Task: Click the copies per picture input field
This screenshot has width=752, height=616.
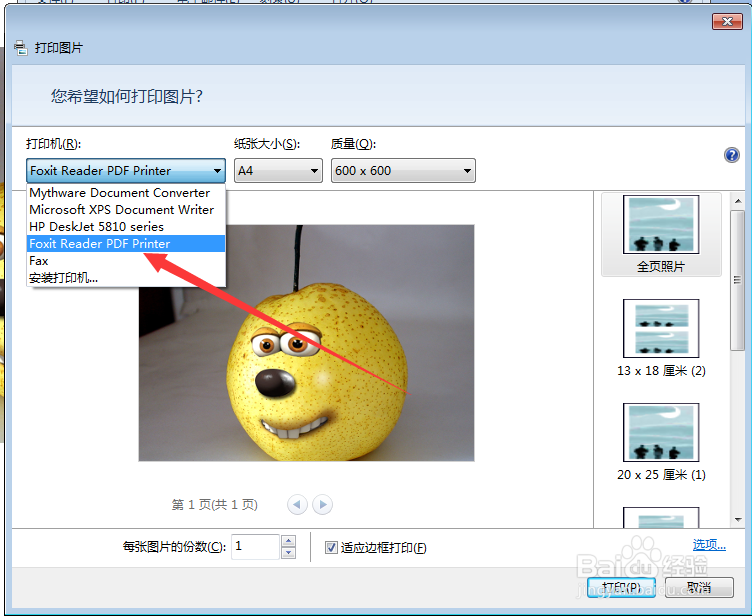Action: point(255,547)
